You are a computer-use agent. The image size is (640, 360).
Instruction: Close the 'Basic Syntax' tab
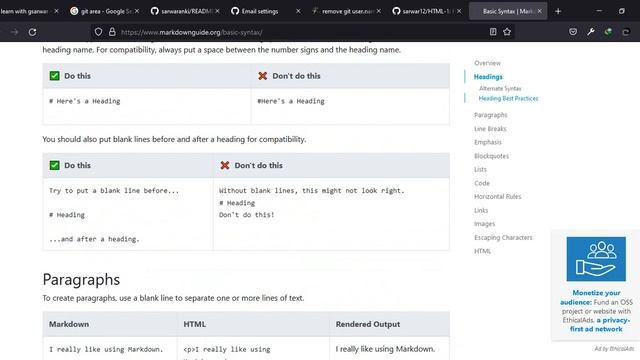540,11
